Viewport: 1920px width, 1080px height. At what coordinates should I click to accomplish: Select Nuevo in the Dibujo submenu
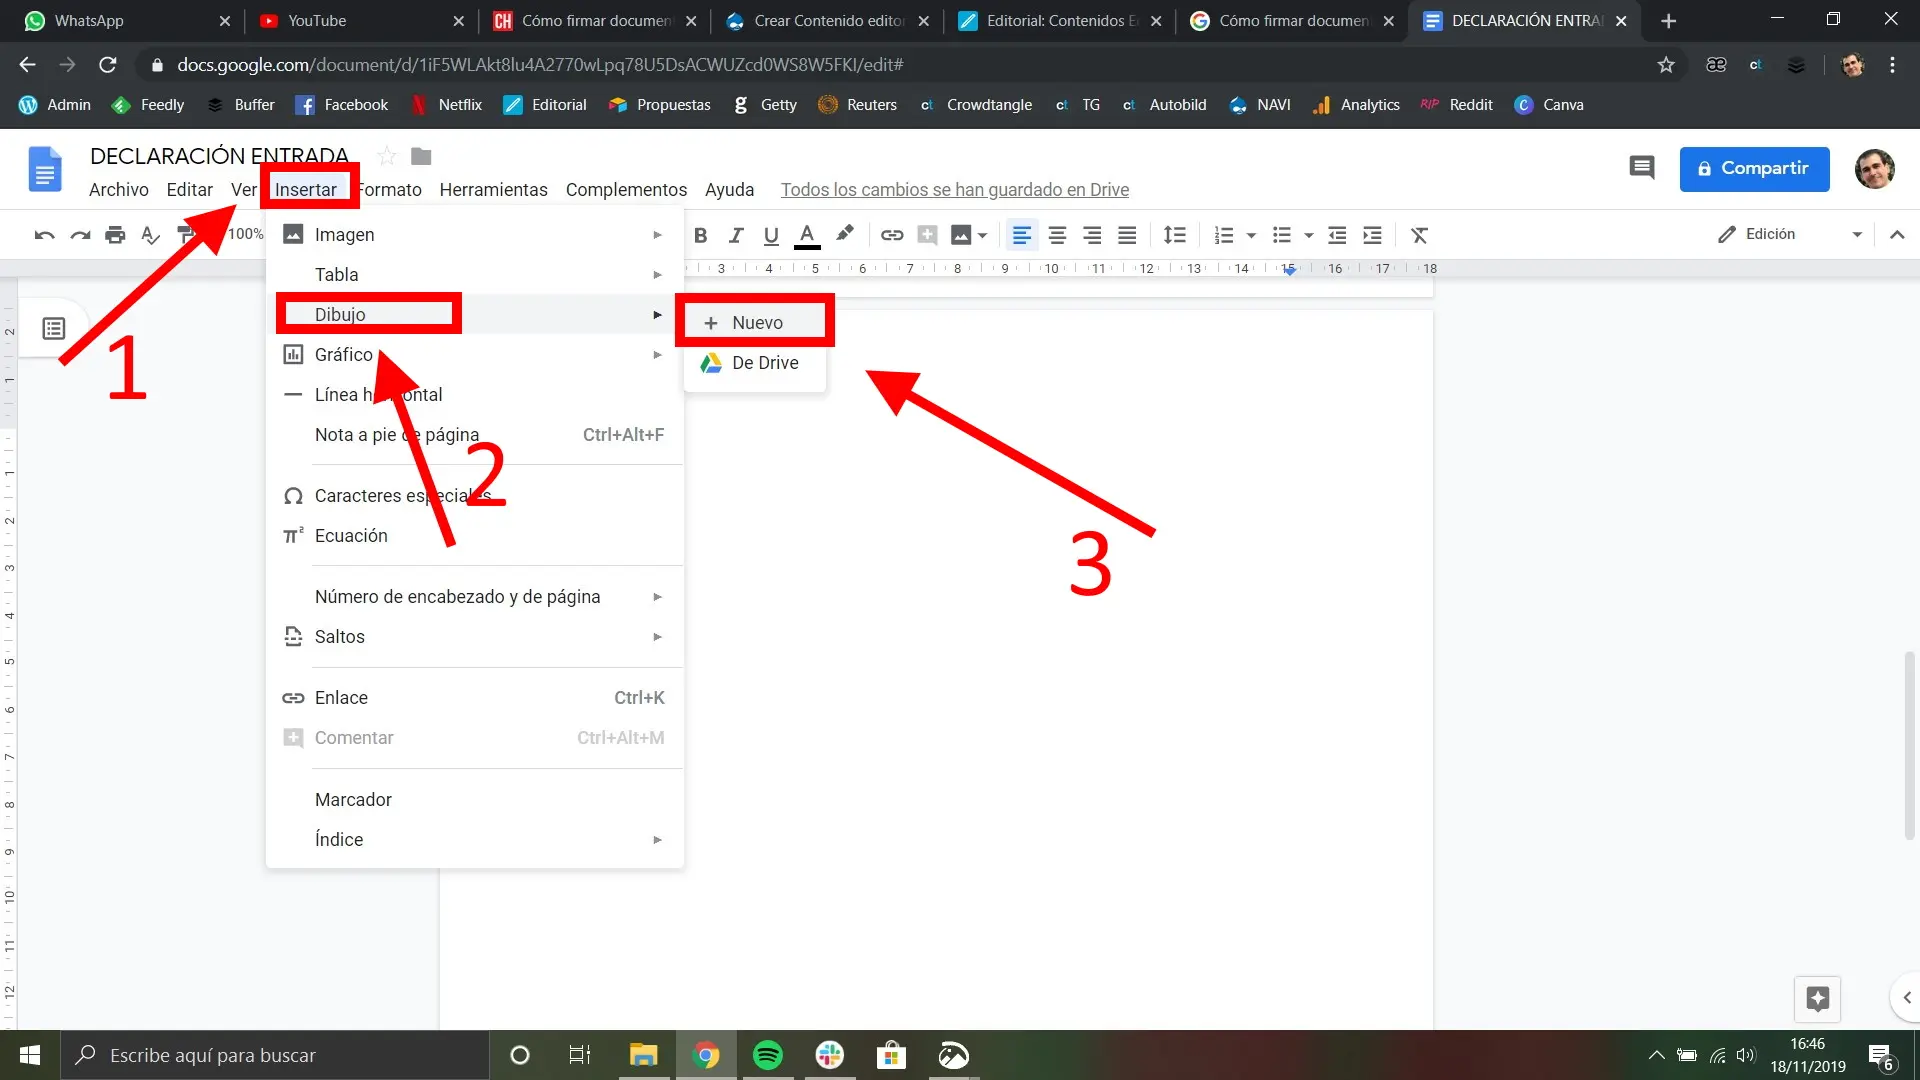coord(756,322)
